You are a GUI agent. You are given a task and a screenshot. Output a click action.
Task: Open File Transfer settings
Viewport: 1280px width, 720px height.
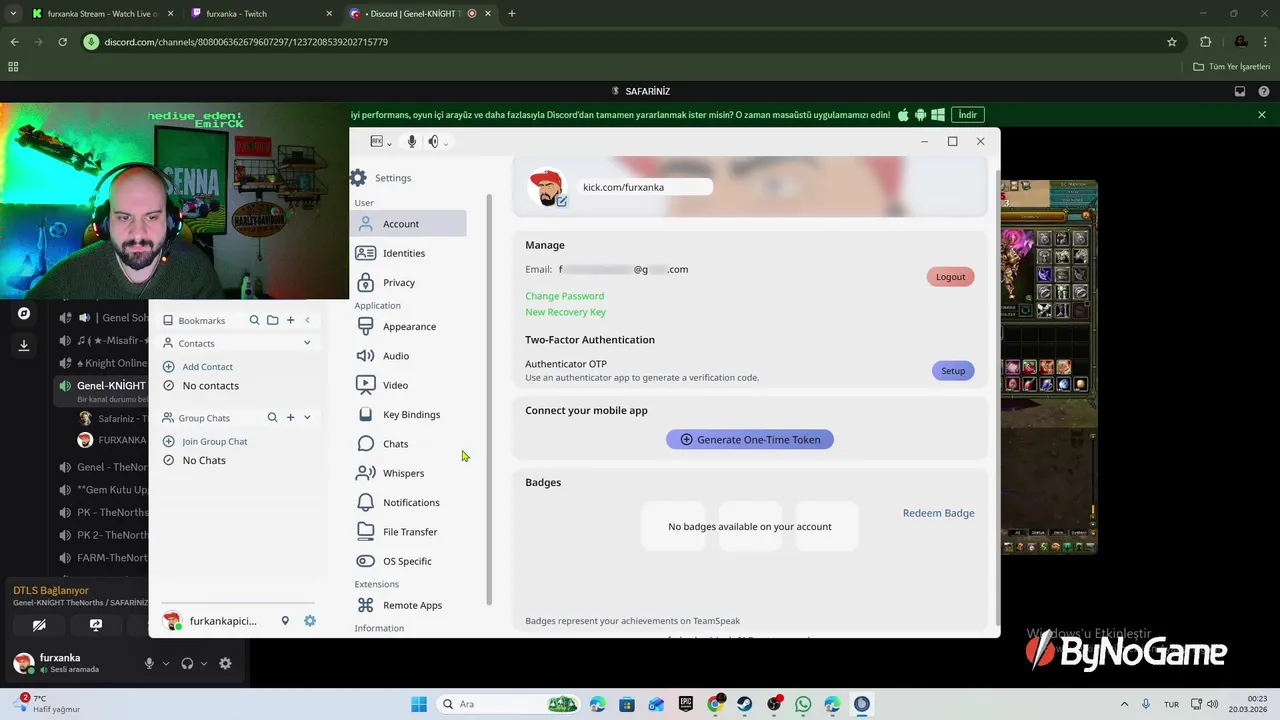[x=409, y=531]
